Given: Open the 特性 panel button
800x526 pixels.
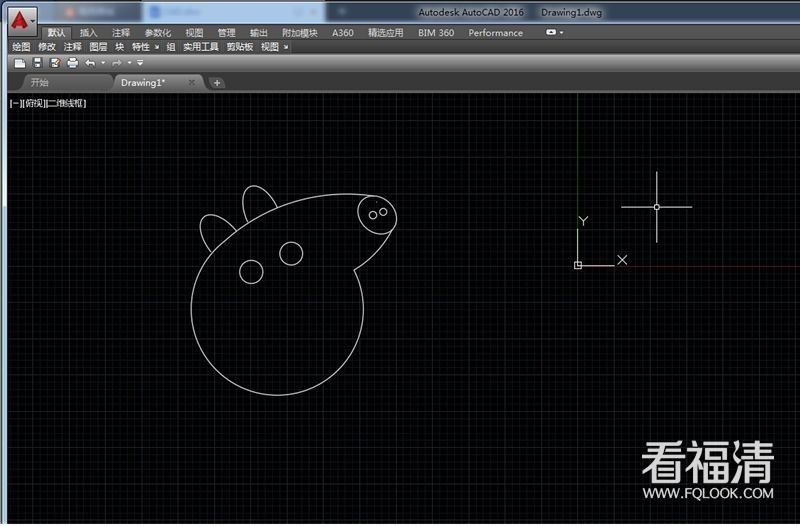Looking at the screenshot, I should [141, 47].
